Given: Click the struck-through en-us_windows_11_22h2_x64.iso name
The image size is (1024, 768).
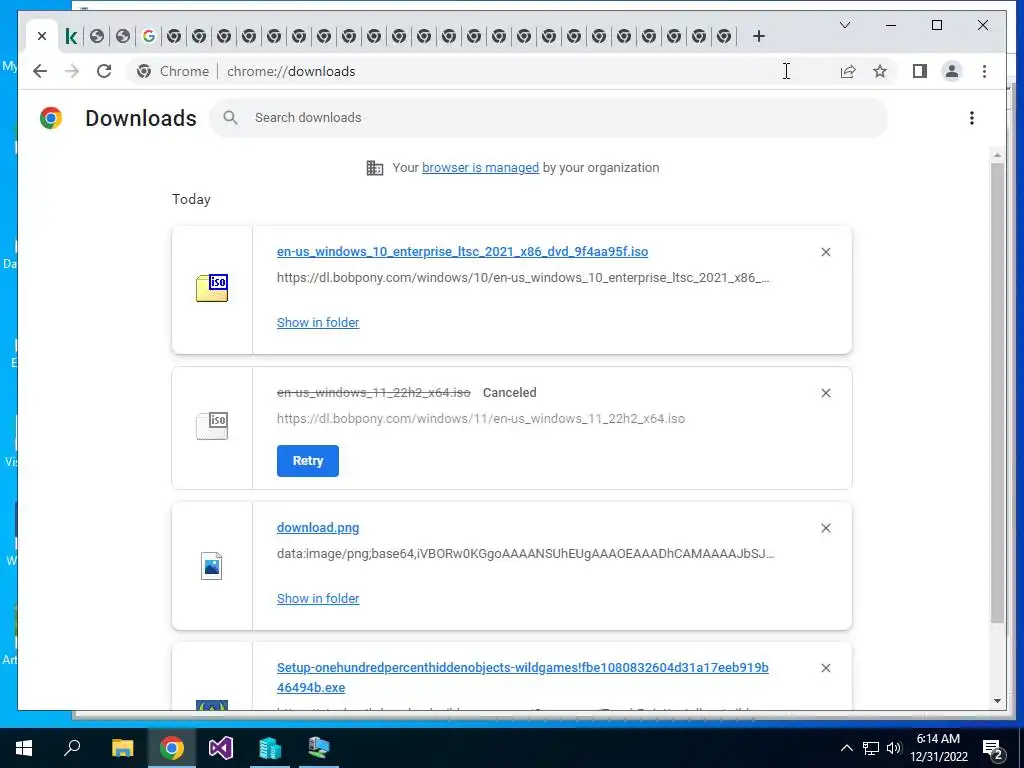Looking at the screenshot, I should pyautogui.click(x=374, y=392).
